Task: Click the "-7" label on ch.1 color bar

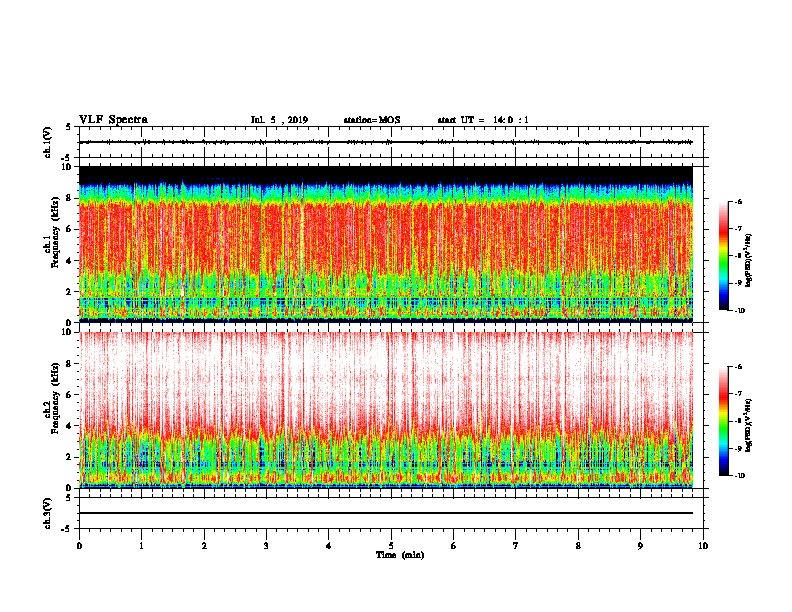Action: [738, 229]
